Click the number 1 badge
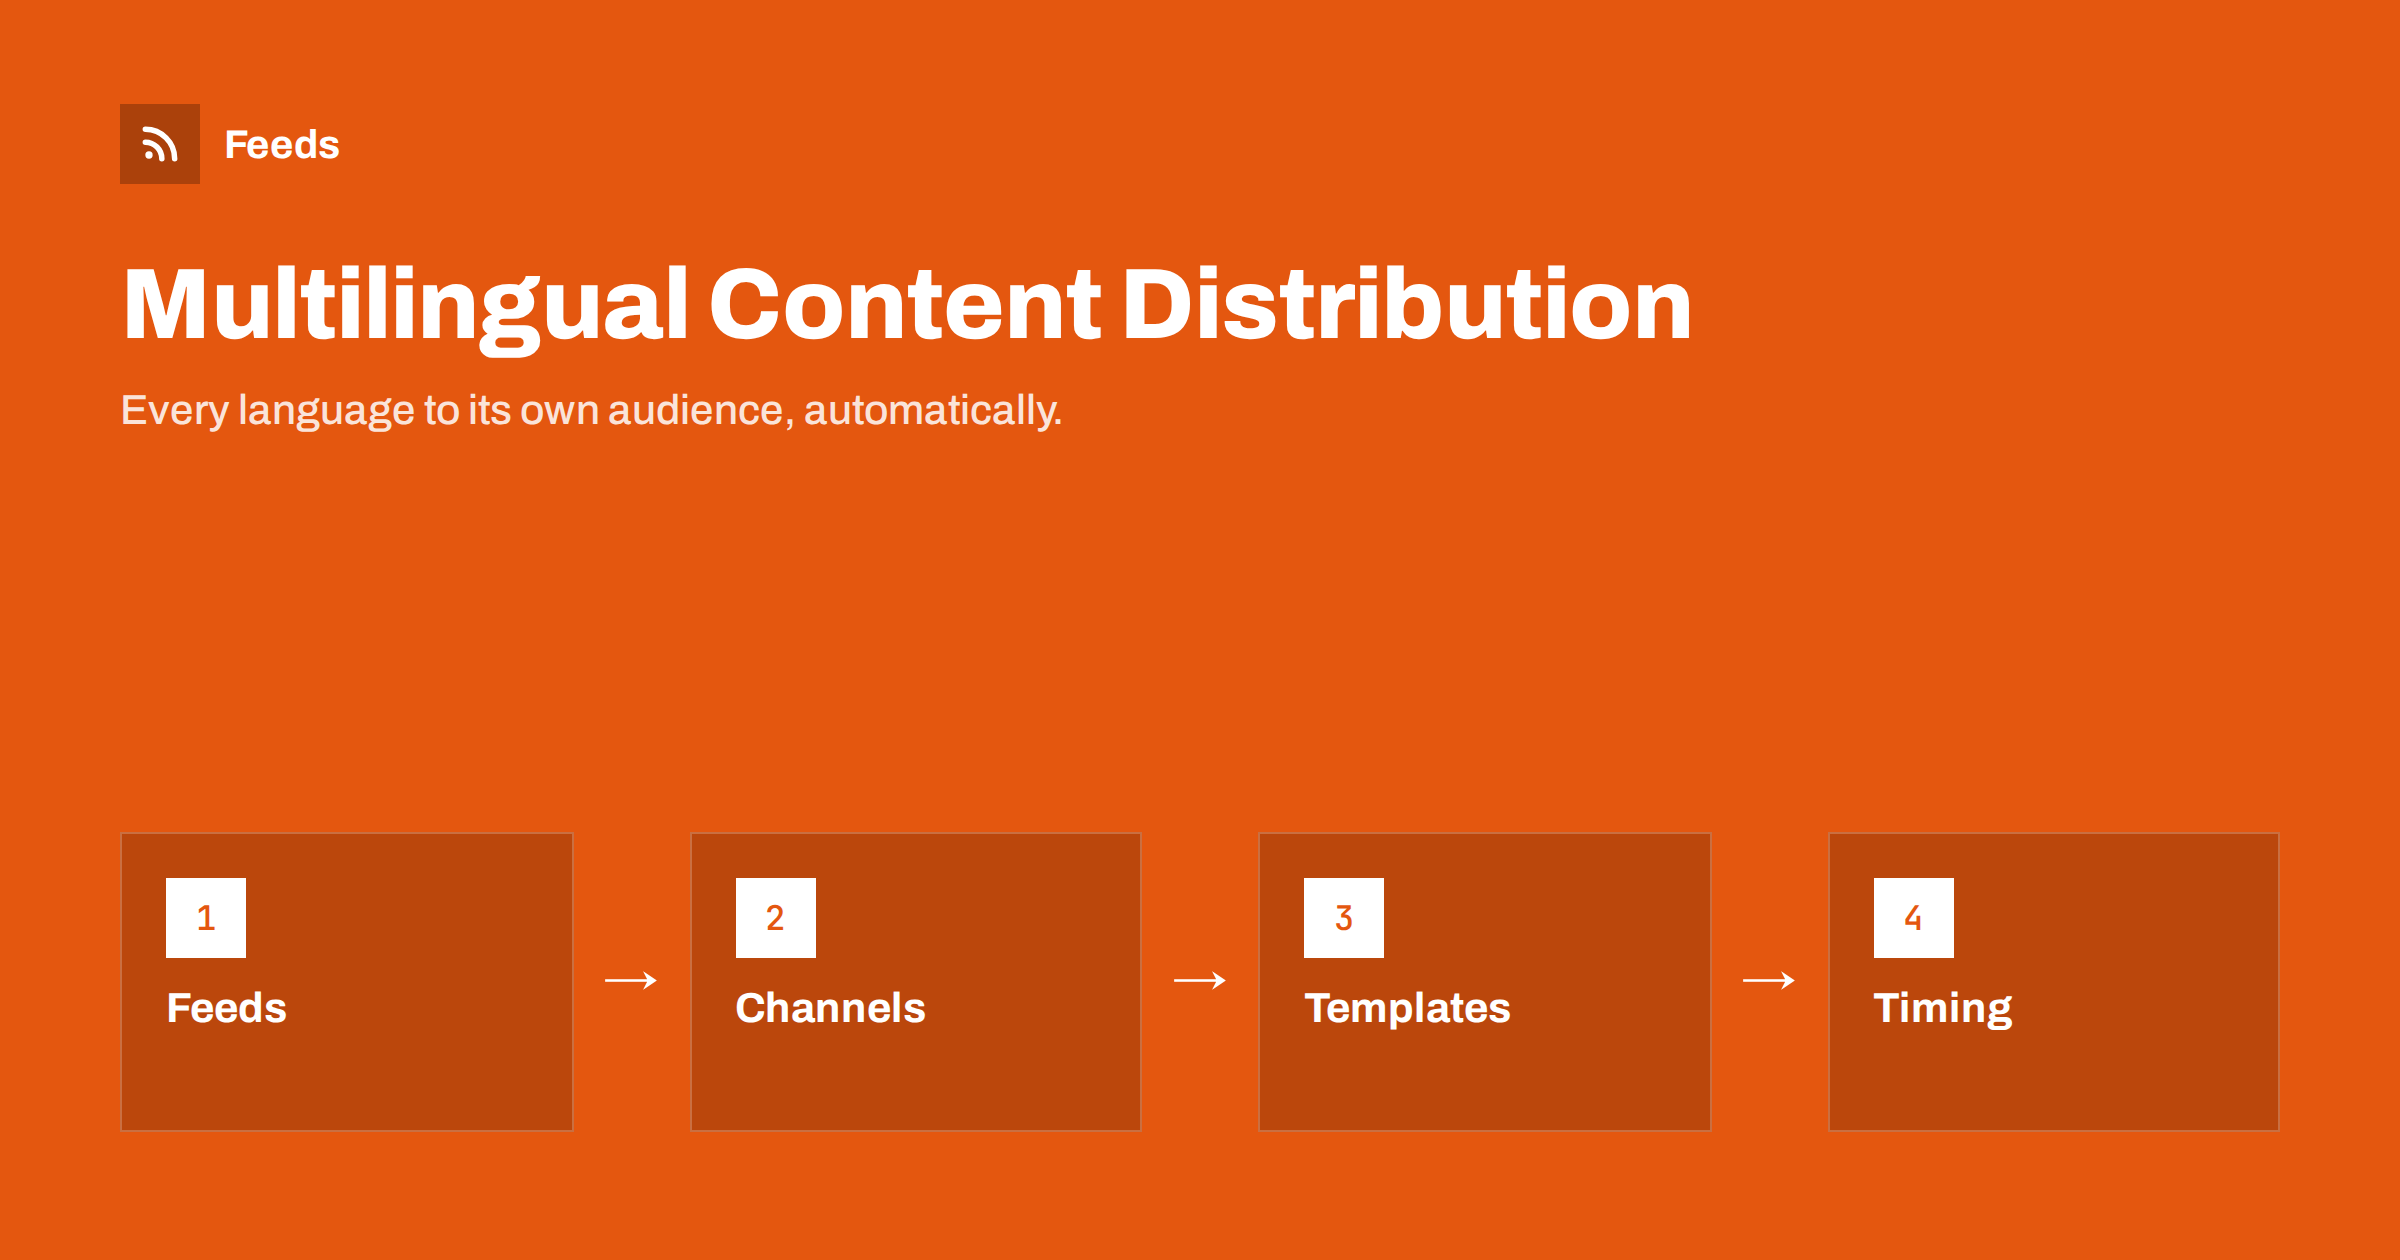The width and height of the screenshot is (2400, 1260). tap(206, 918)
